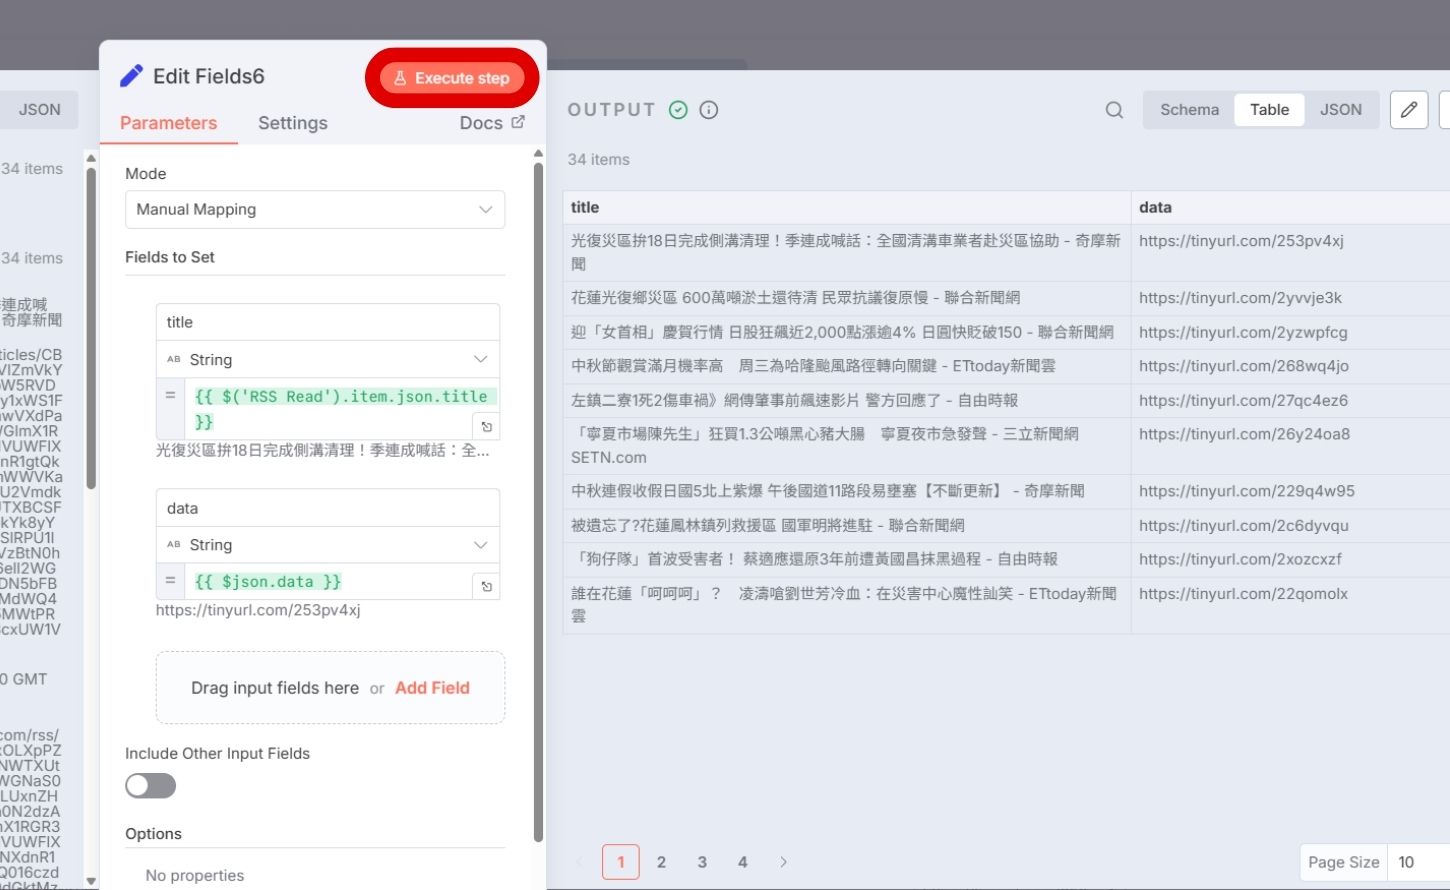Toggle expression mode on the data field
Viewport: 1450px width, 890px height.
pos(170,581)
